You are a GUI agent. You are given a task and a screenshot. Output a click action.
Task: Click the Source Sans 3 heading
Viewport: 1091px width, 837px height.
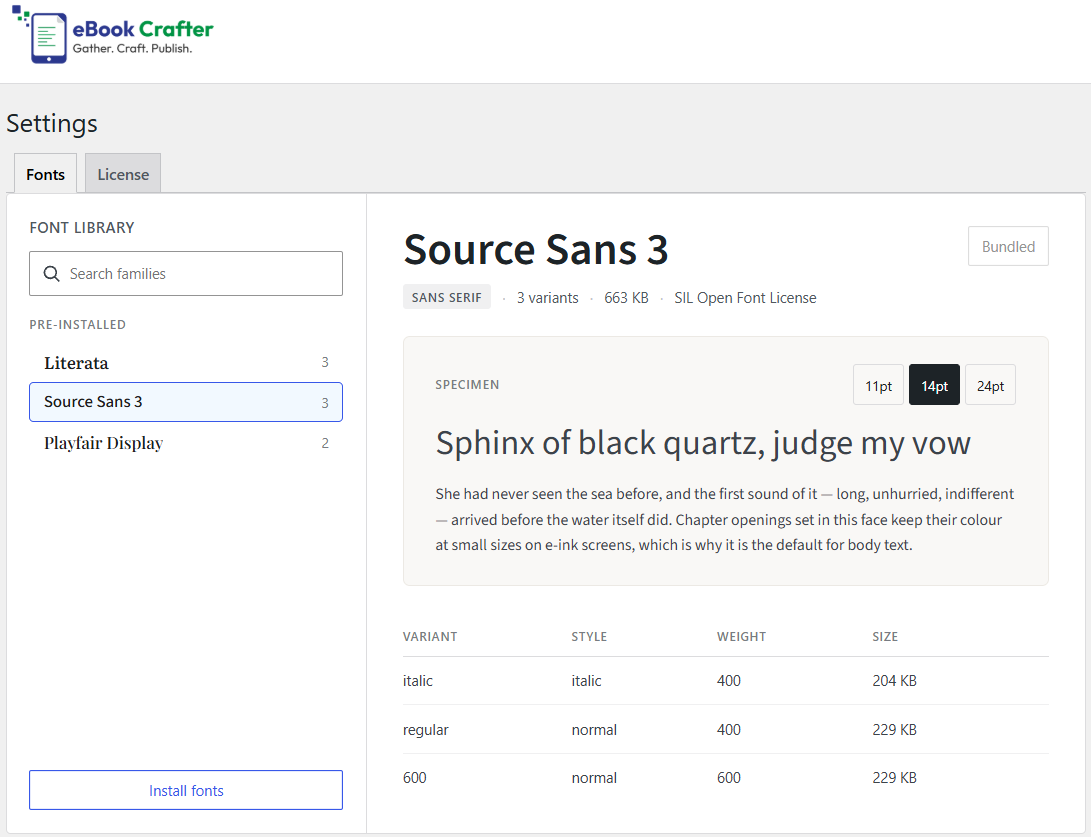(536, 249)
